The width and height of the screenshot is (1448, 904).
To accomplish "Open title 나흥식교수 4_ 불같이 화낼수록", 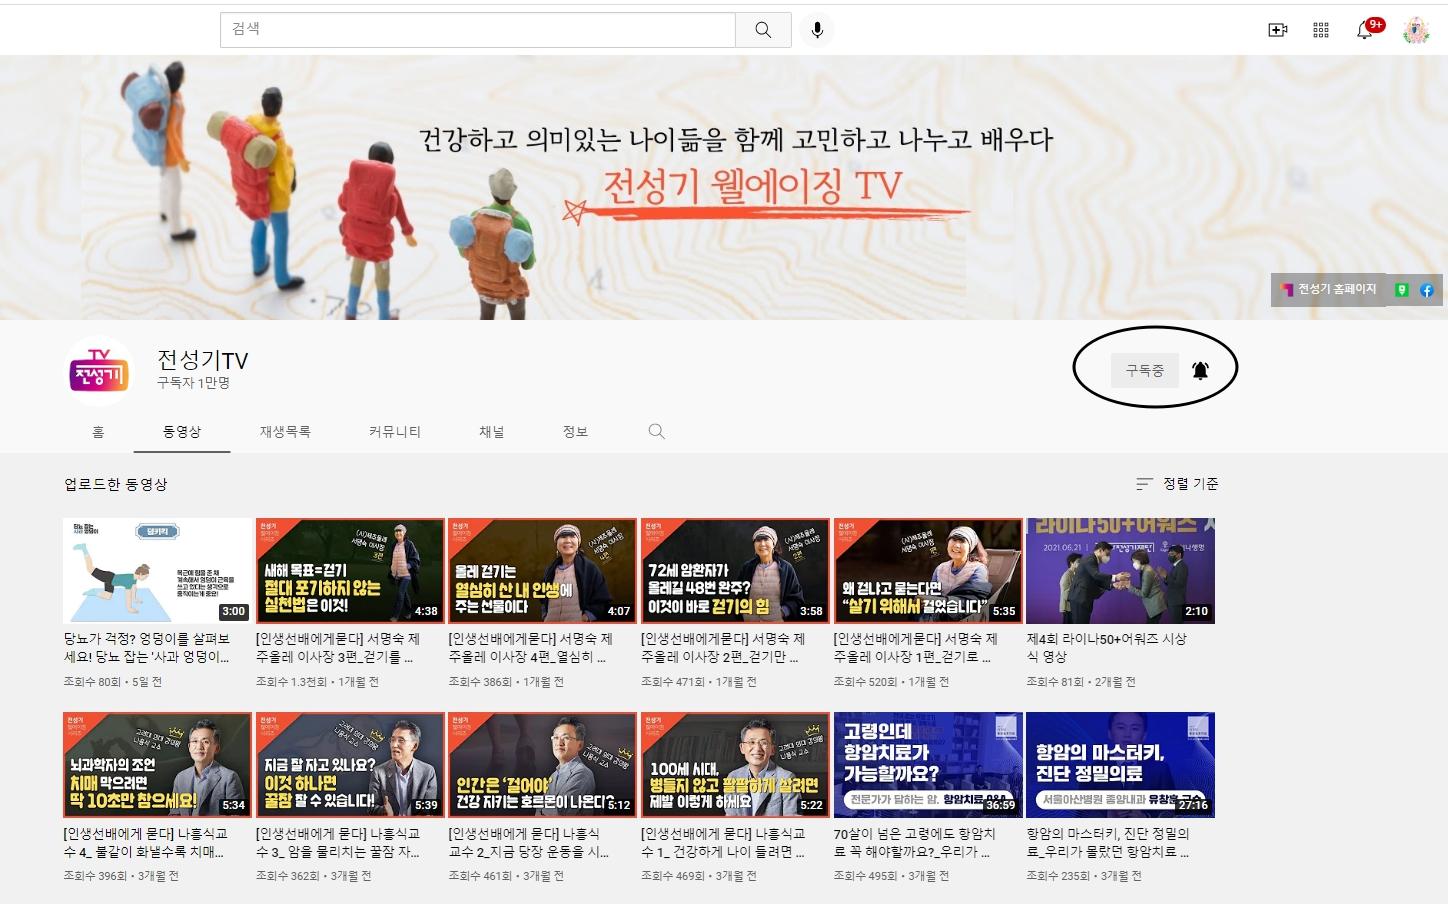I will pos(145,842).
